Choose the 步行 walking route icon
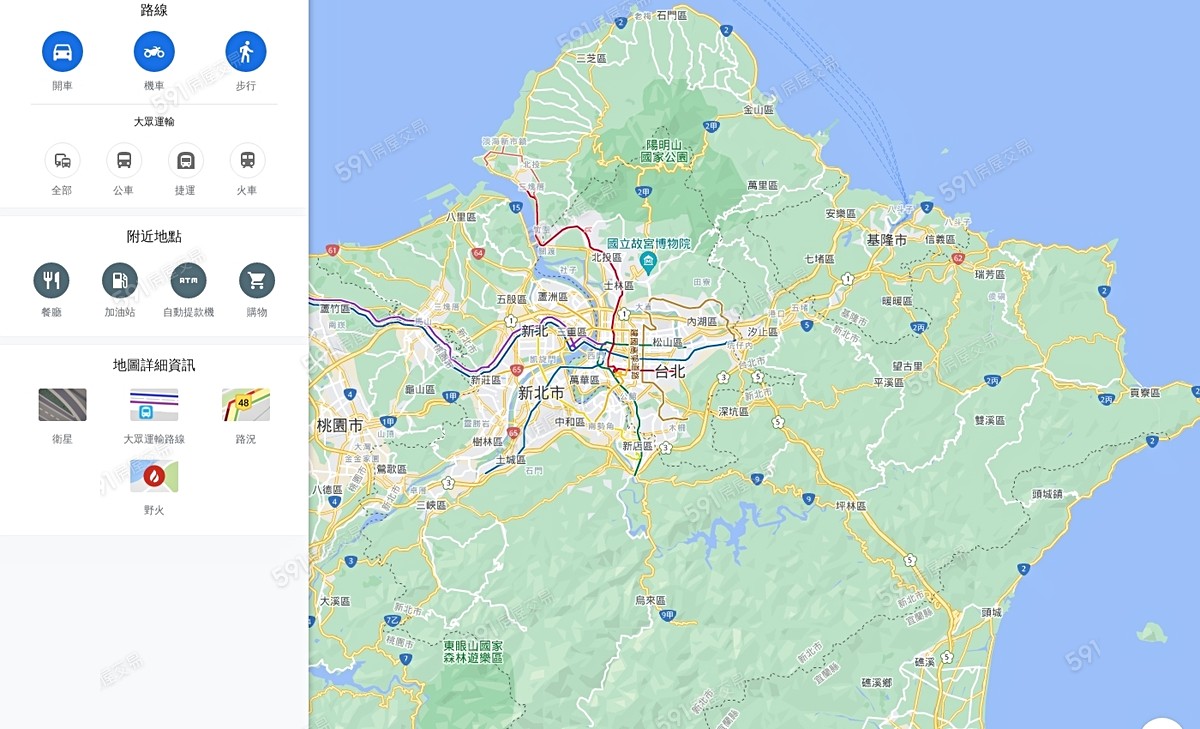Image resolution: width=1200 pixels, height=729 pixels. [246, 51]
